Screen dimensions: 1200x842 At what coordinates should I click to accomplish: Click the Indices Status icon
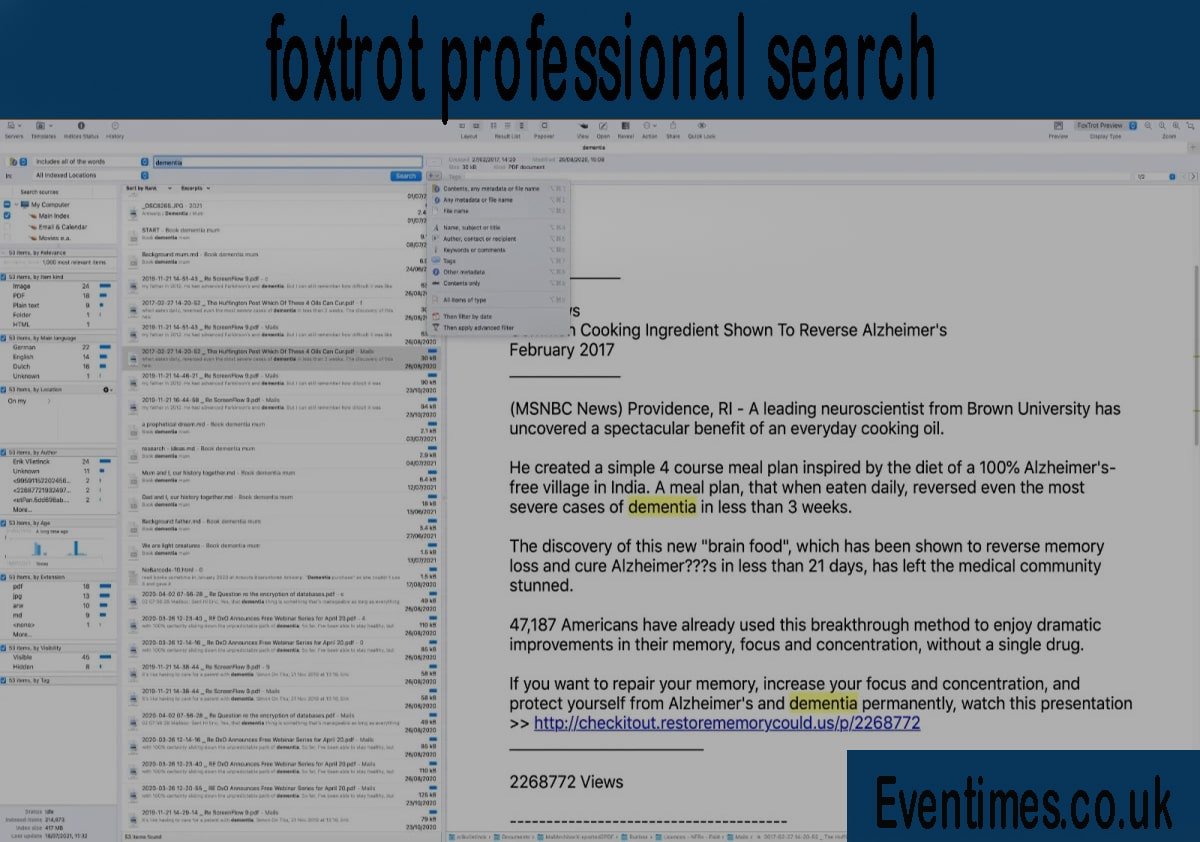(x=81, y=126)
